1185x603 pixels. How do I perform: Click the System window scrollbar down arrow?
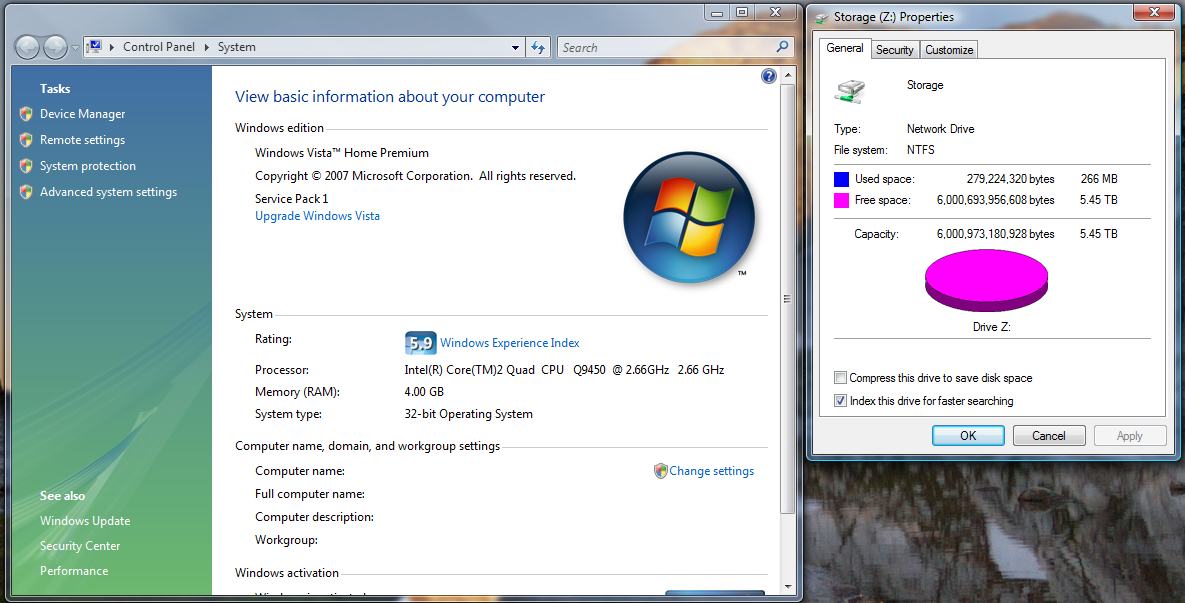pyautogui.click(x=787, y=586)
